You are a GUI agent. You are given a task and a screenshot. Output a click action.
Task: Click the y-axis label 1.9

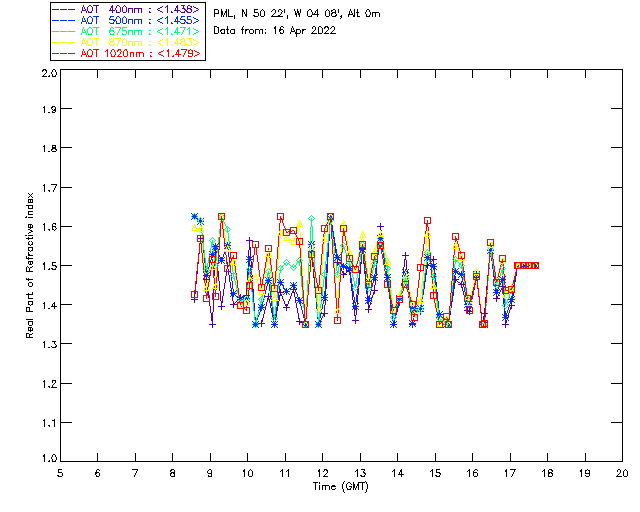pos(49,109)
